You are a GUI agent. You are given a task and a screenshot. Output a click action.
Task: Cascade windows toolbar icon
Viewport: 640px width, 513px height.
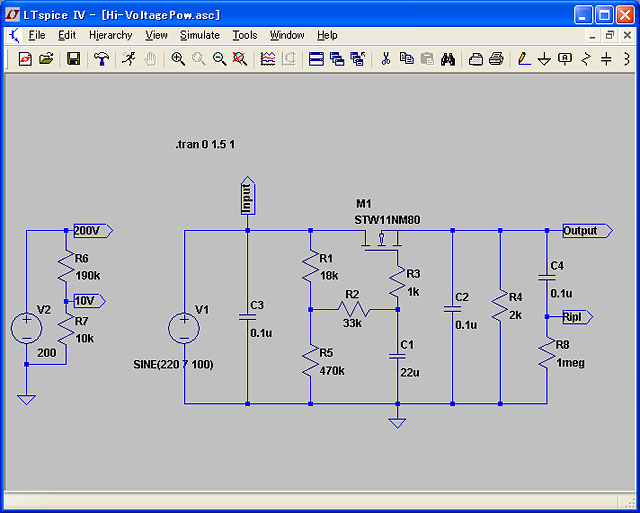coord(337,60)
